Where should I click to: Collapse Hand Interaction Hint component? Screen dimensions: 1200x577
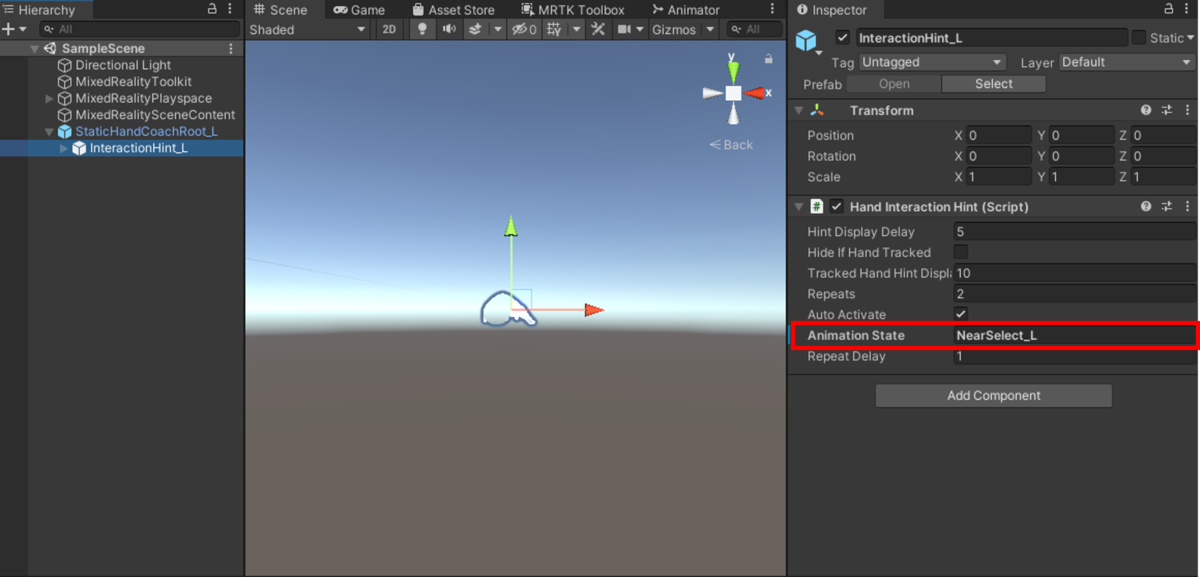[798, 206]
